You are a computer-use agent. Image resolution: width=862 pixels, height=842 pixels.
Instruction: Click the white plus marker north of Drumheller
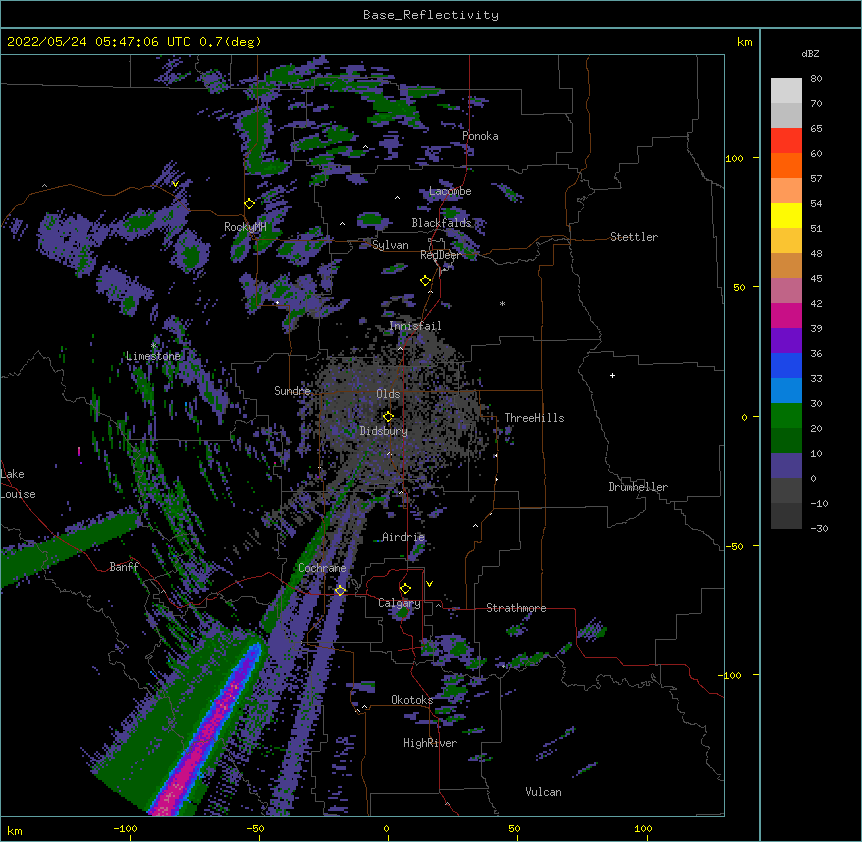pyautogui.click(x=612, y=375)
